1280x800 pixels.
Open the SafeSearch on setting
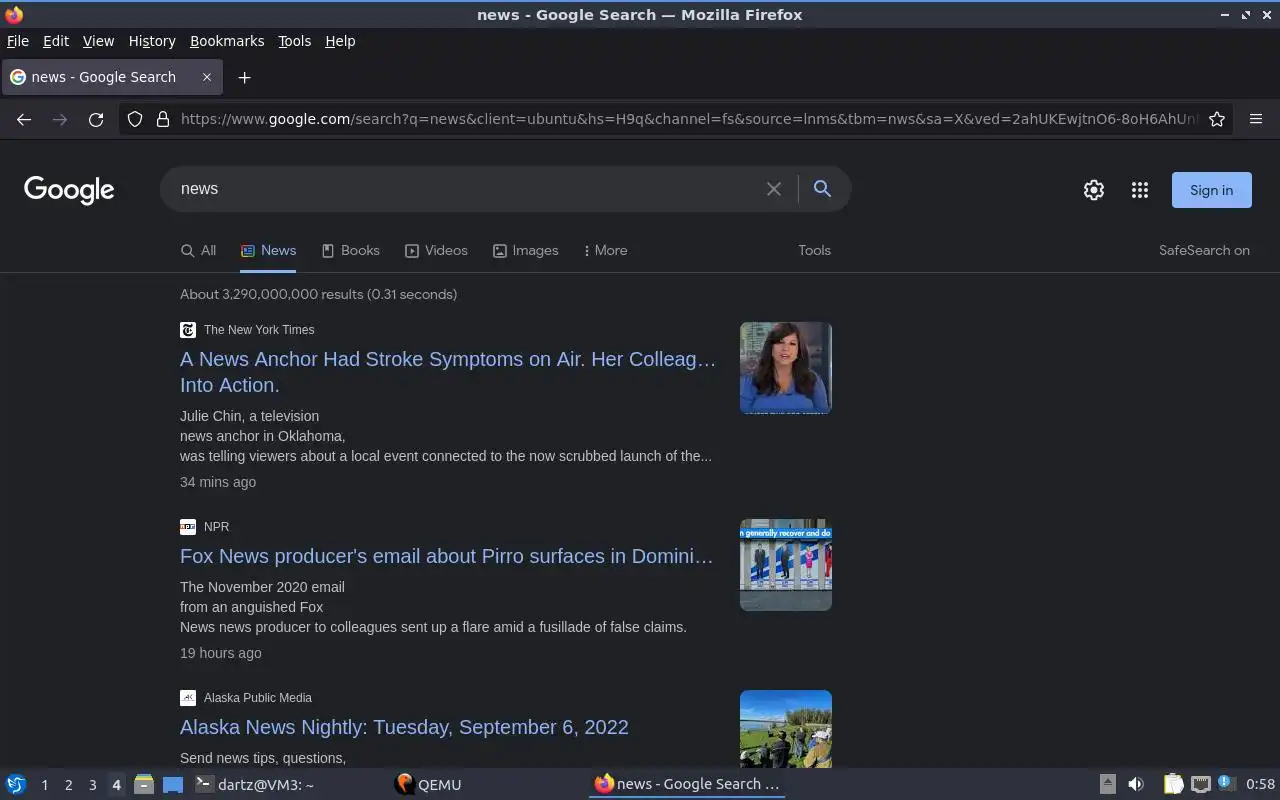(1204, 251)
